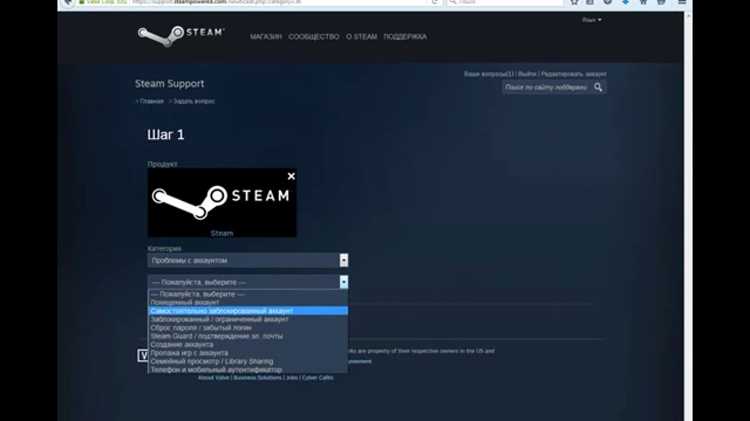
Task: Select 'Самостоятельно заблокированный аккаунт' option
Action: tap(248, 311)
